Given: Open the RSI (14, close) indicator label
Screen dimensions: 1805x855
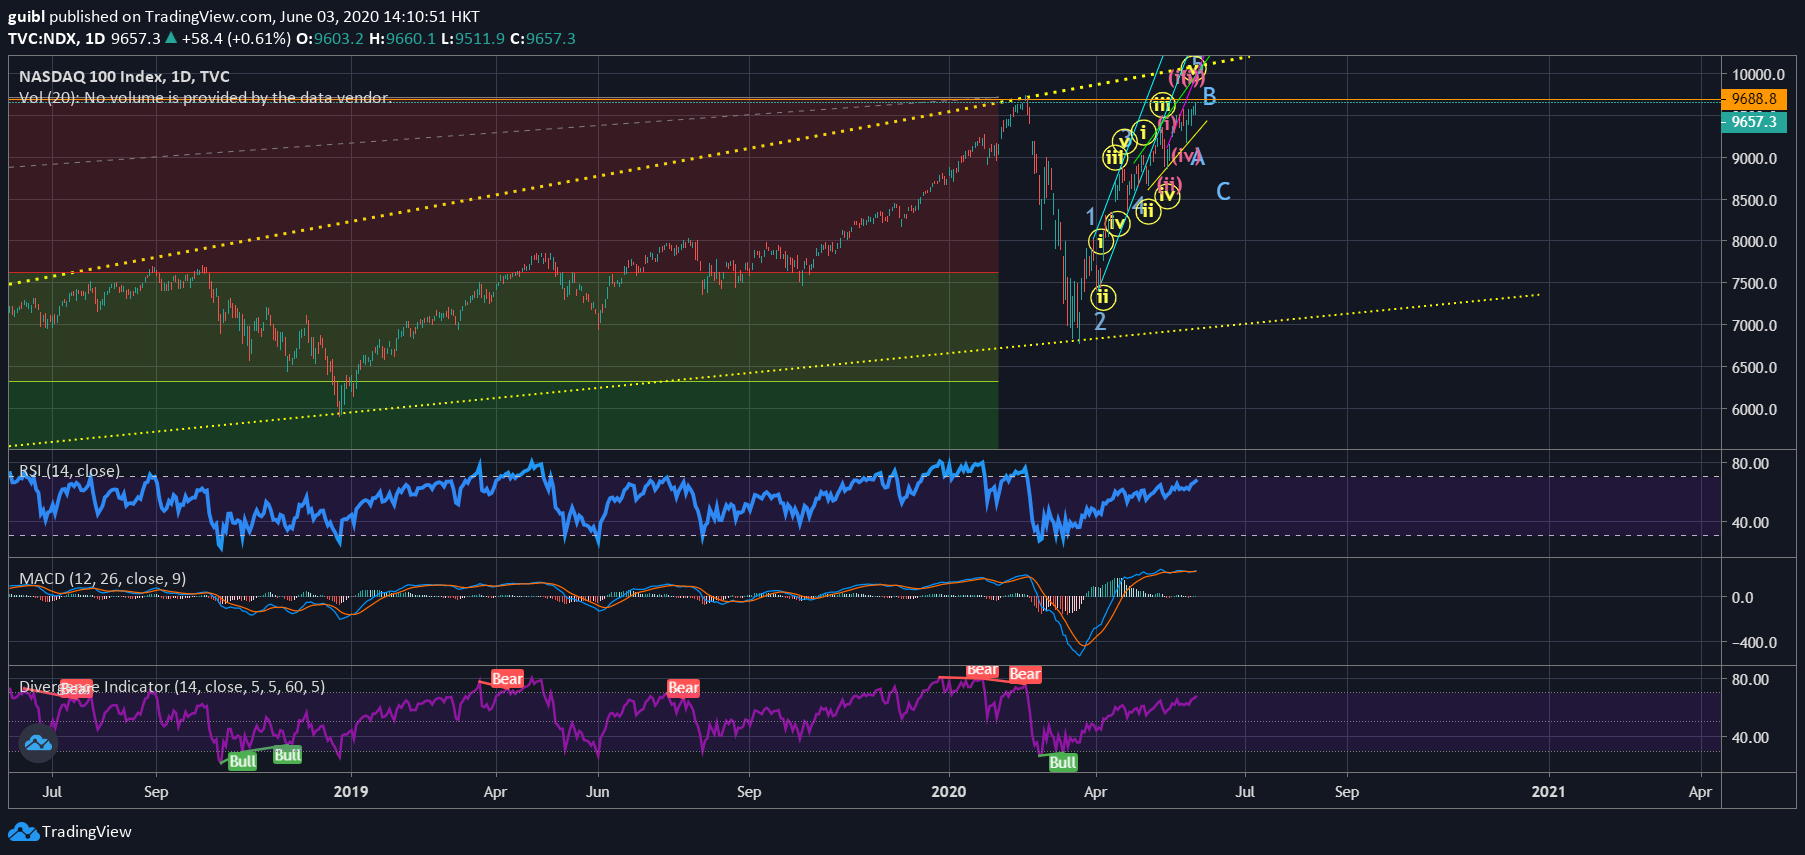Looking at the screenshot, I should [x=70, y=471].
